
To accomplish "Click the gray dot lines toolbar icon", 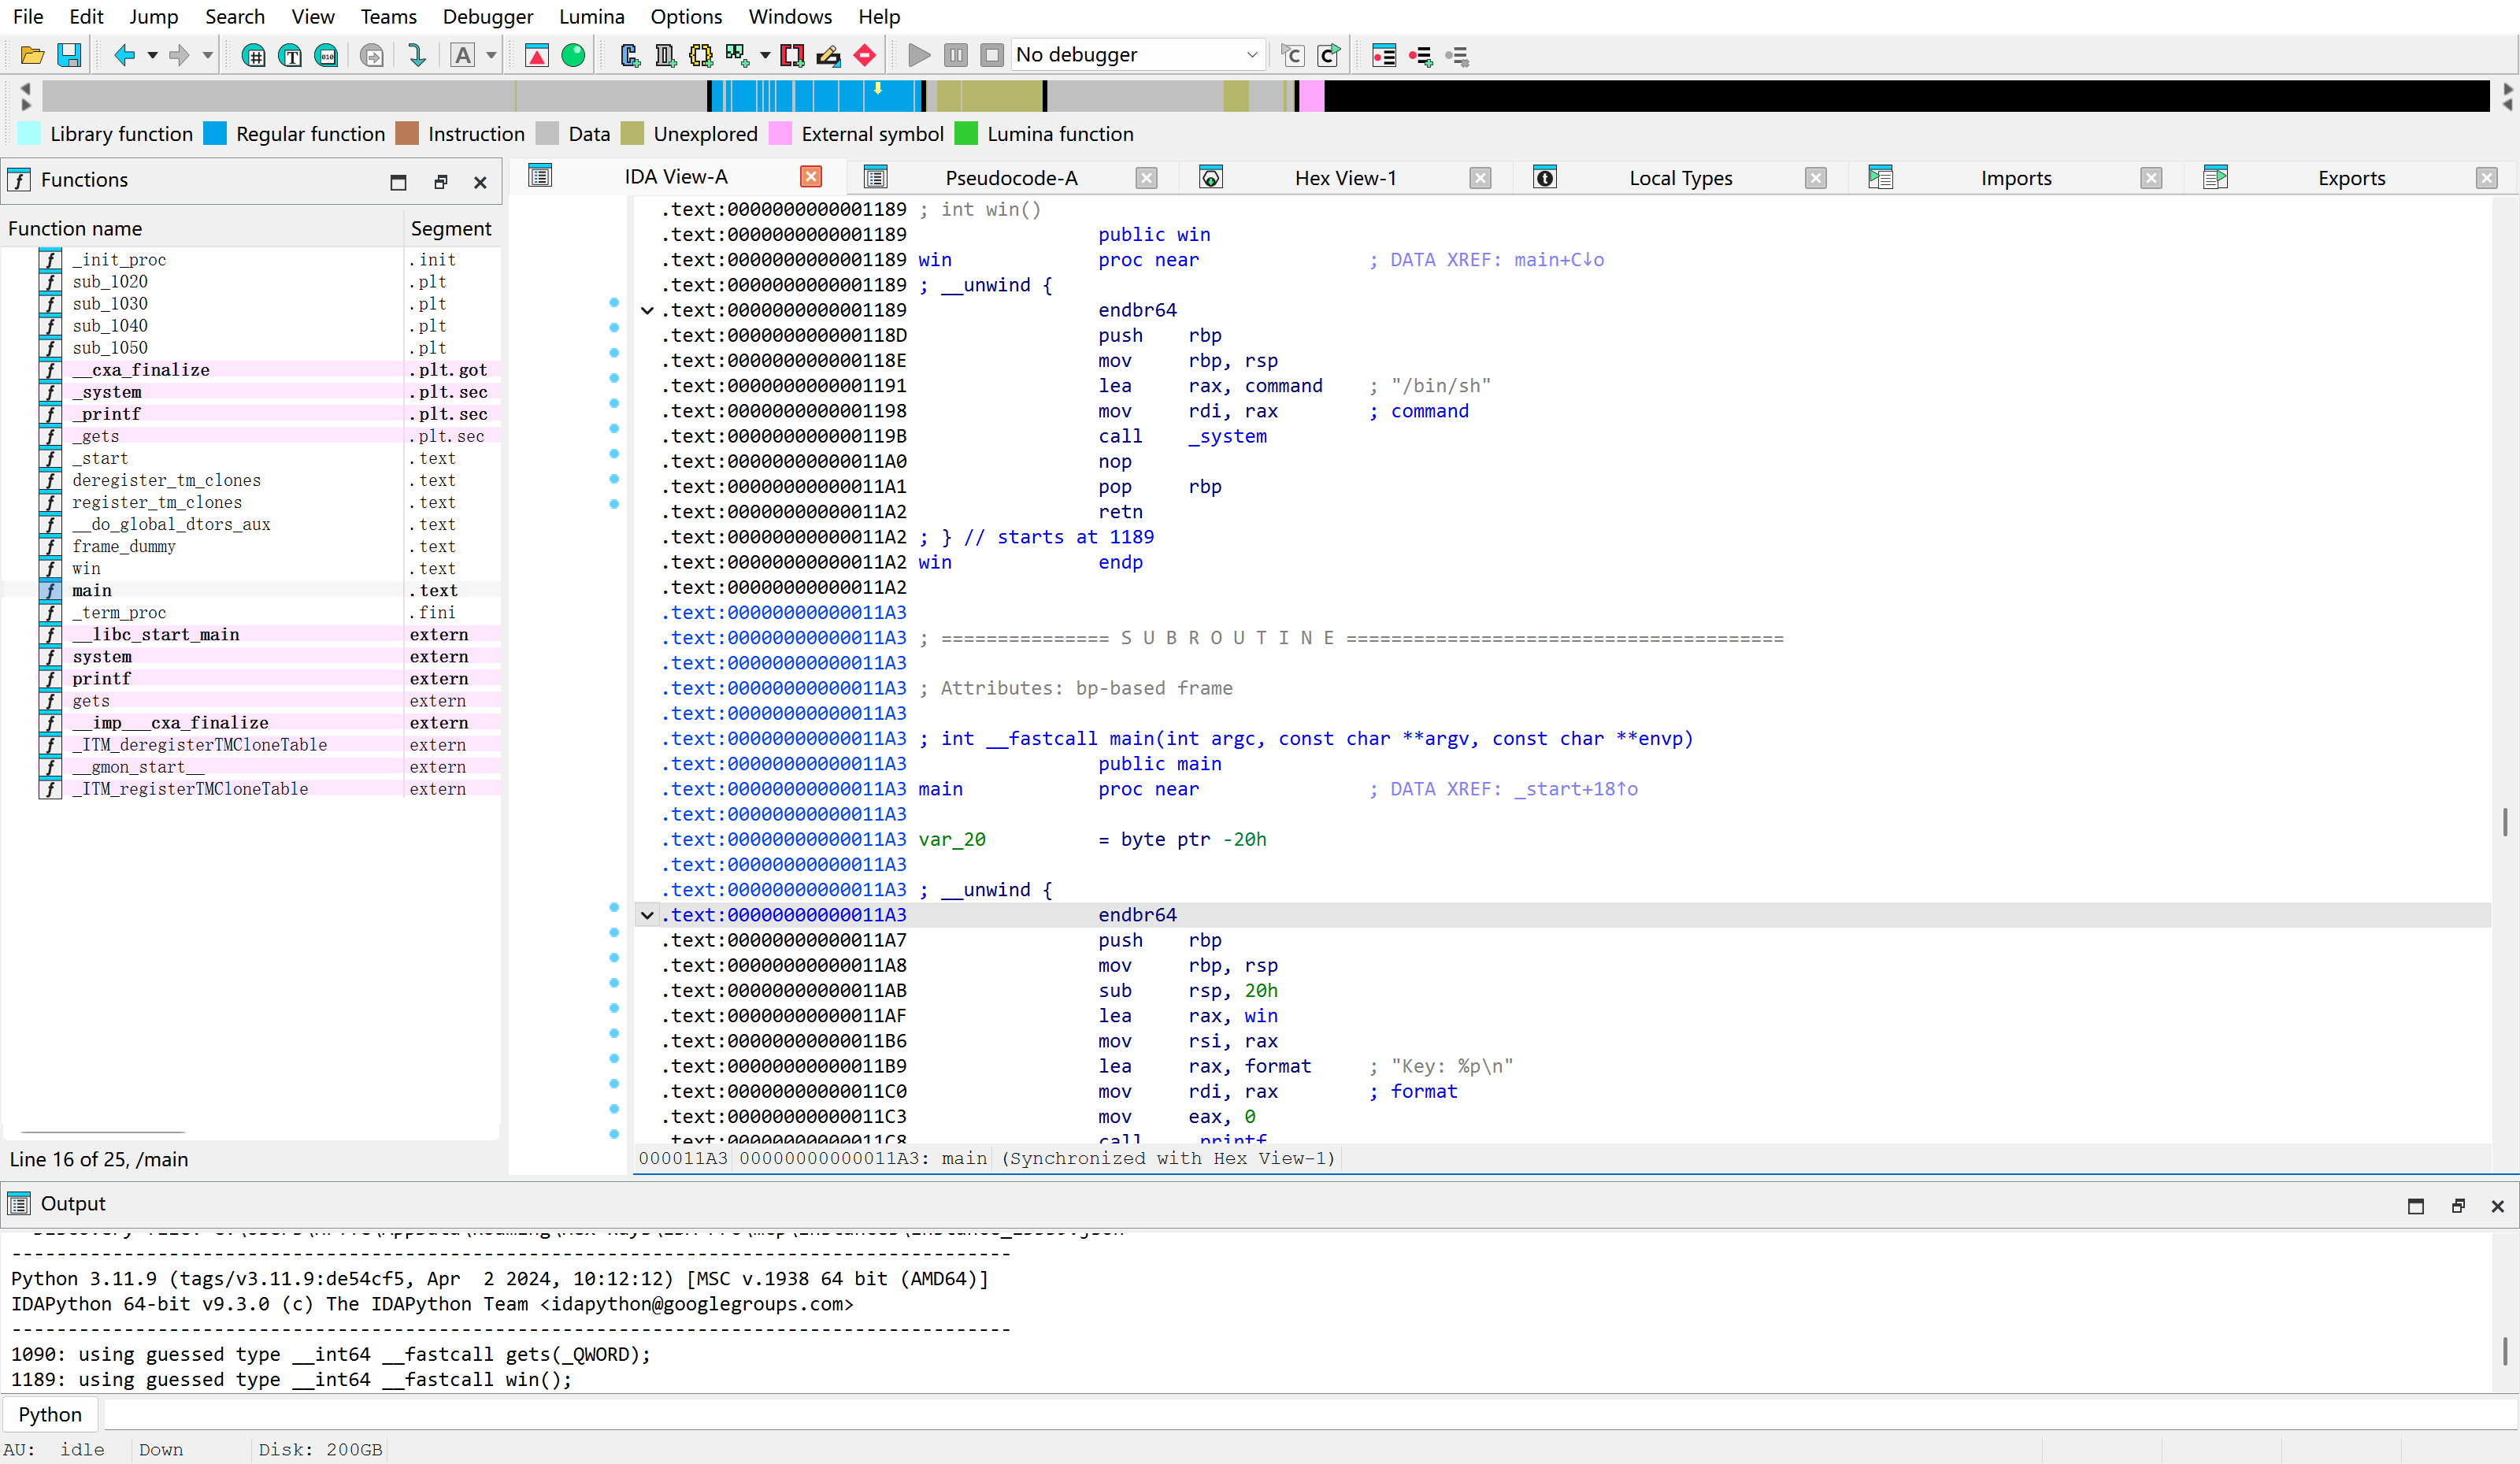I will [x=1457, y=55].
